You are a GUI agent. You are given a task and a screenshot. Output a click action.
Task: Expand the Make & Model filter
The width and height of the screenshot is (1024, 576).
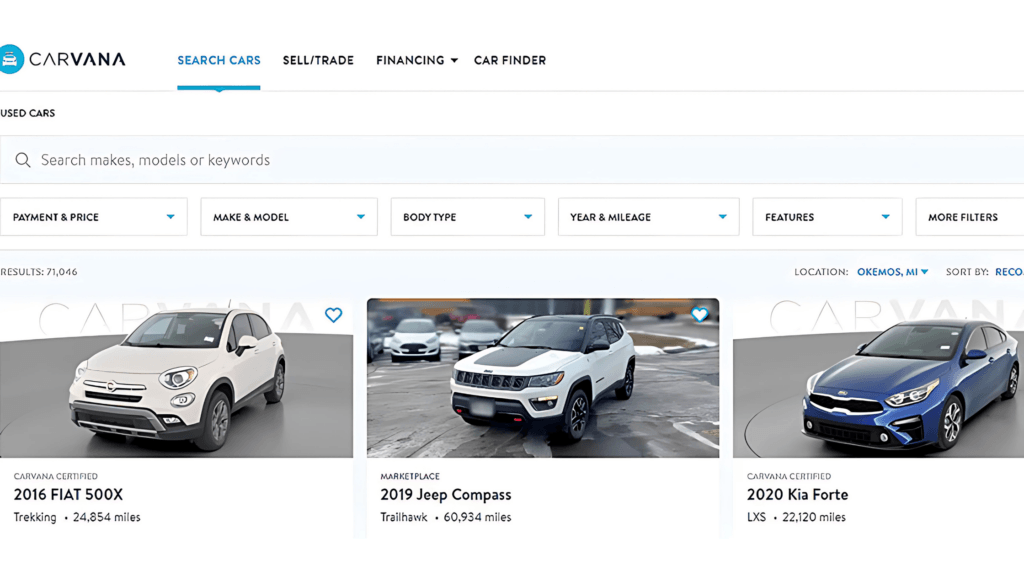tap(289, 217)
